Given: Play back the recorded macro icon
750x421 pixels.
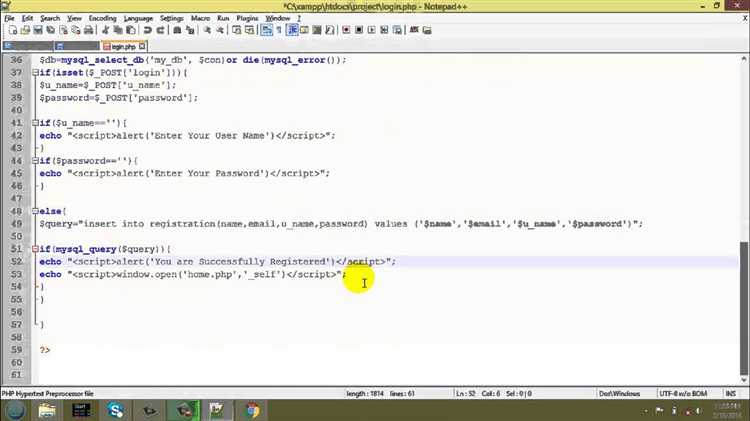Looking at the screenshot, I should click(372, 30).
